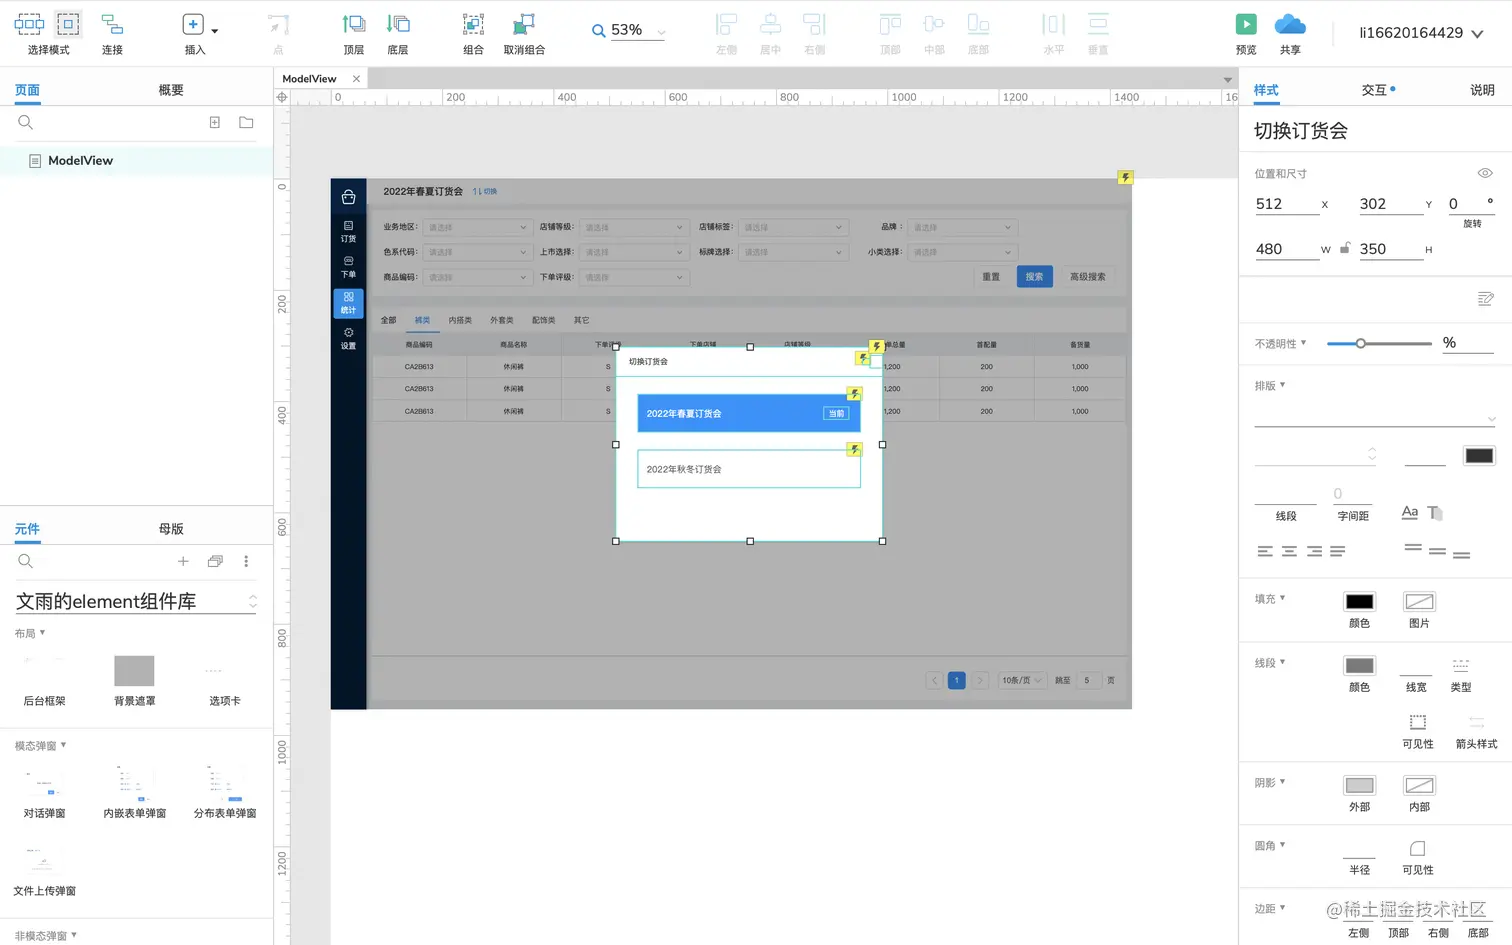This screenshot has width=1512, height=945.
Task: Switch to the 母版 masters tab
Action: (x=171, y=529)
